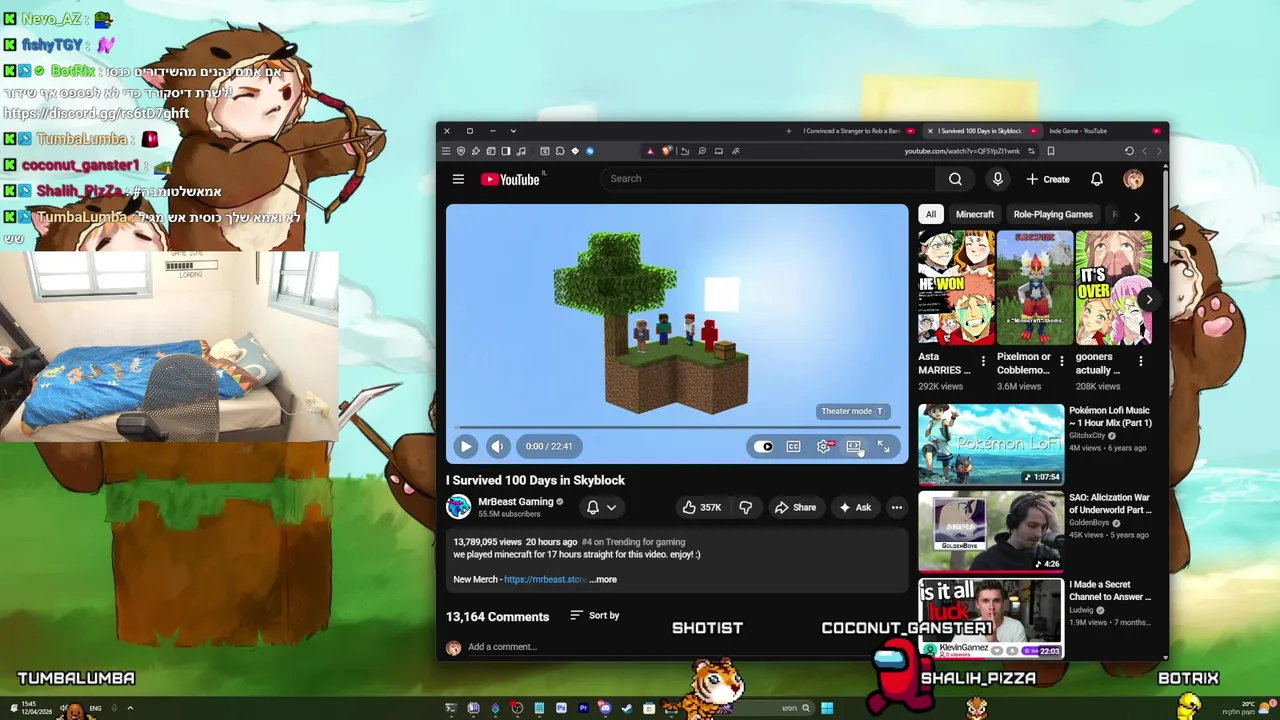This screenshot has height=720, width=1280.
Task: Toggle the autoplay switch in player
Action: (x=764, y=447)
